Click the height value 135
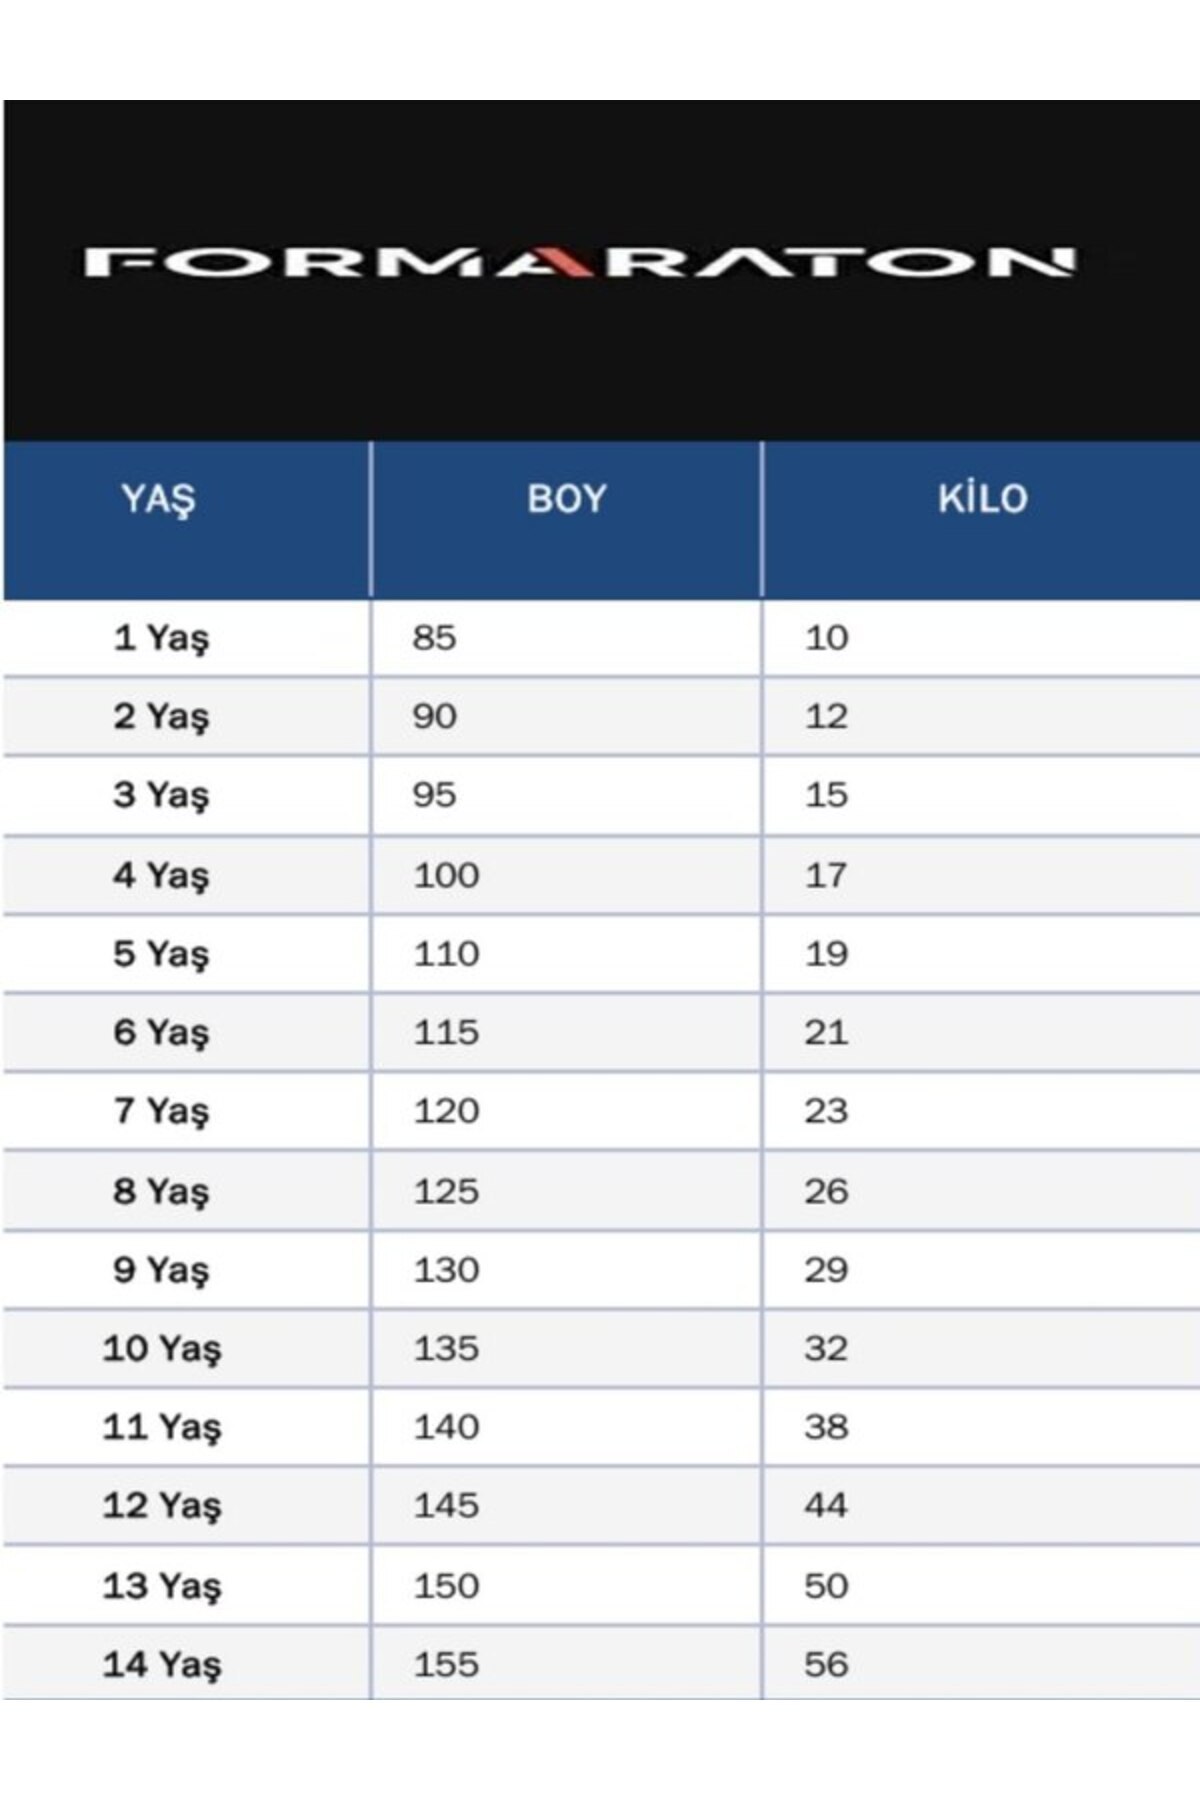1200x1800 pixels. tap(446, 1348)
